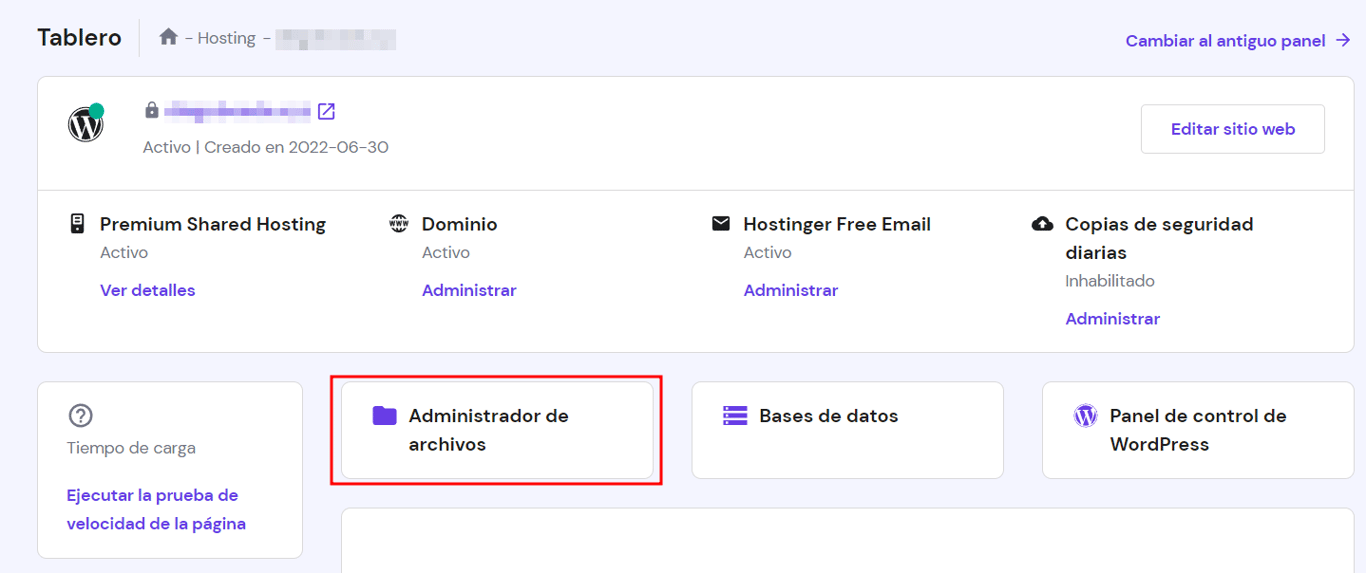The width and height of the screenshot is (1366, 573).
Task: Click Activo status under Dominio
Action: coord(446,253)
